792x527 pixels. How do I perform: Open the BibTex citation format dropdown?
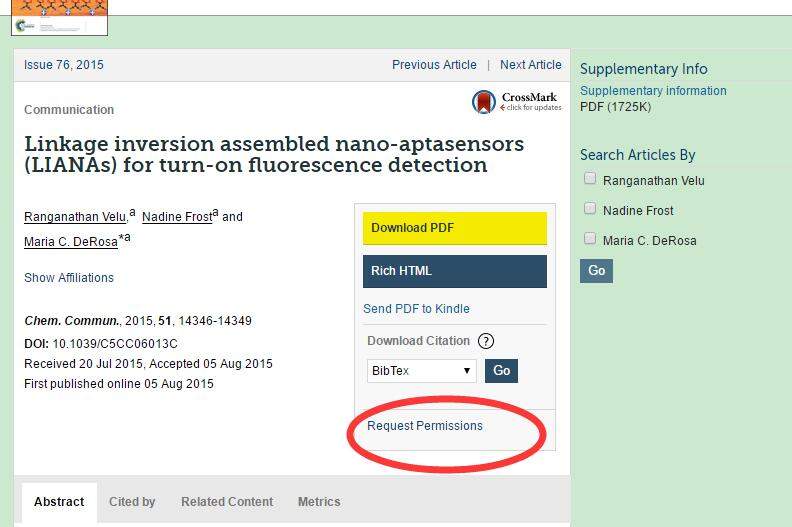pos(421,371)
